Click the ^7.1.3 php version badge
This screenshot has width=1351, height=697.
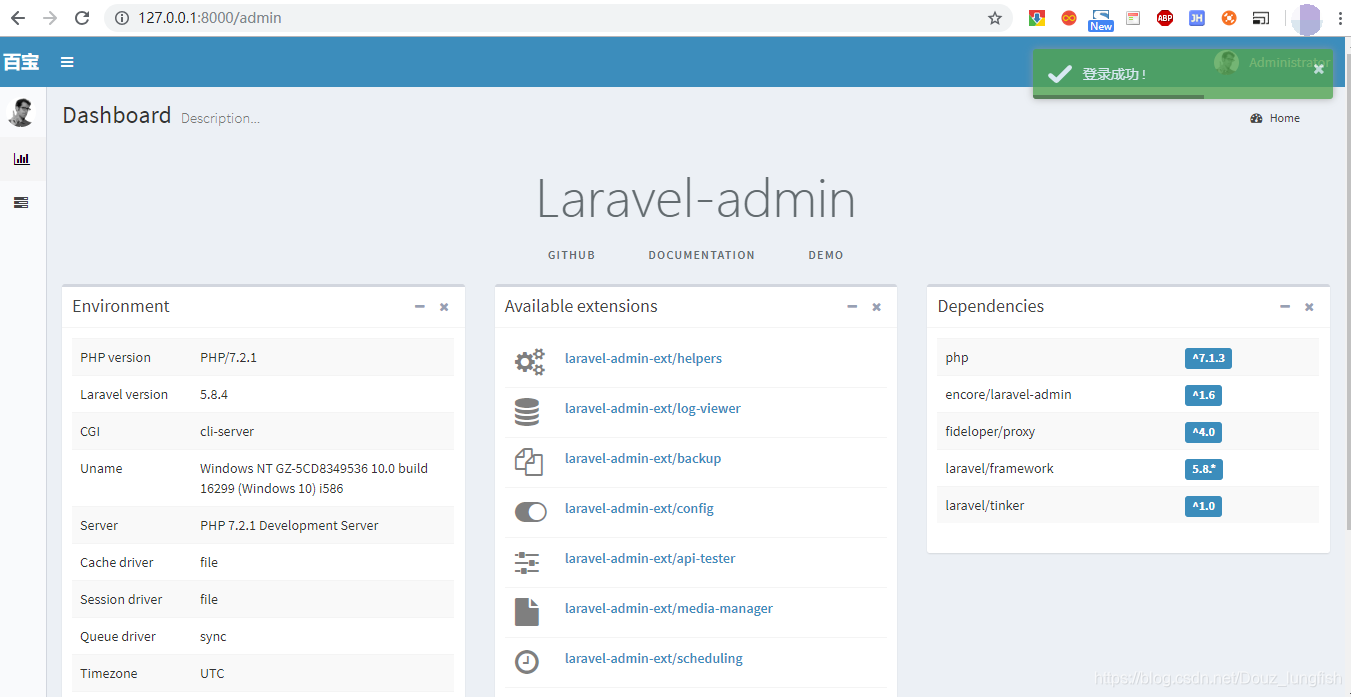point(1208,358)
